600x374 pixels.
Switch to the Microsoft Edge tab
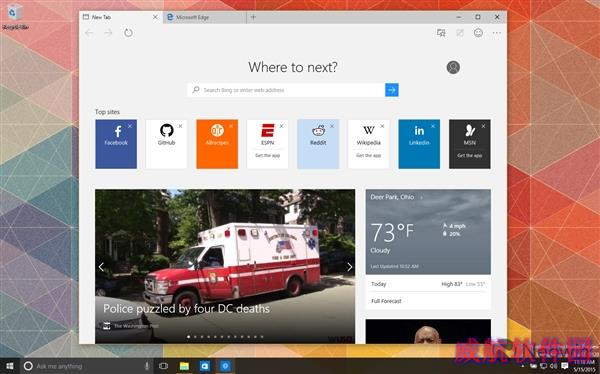click(205, 17)
